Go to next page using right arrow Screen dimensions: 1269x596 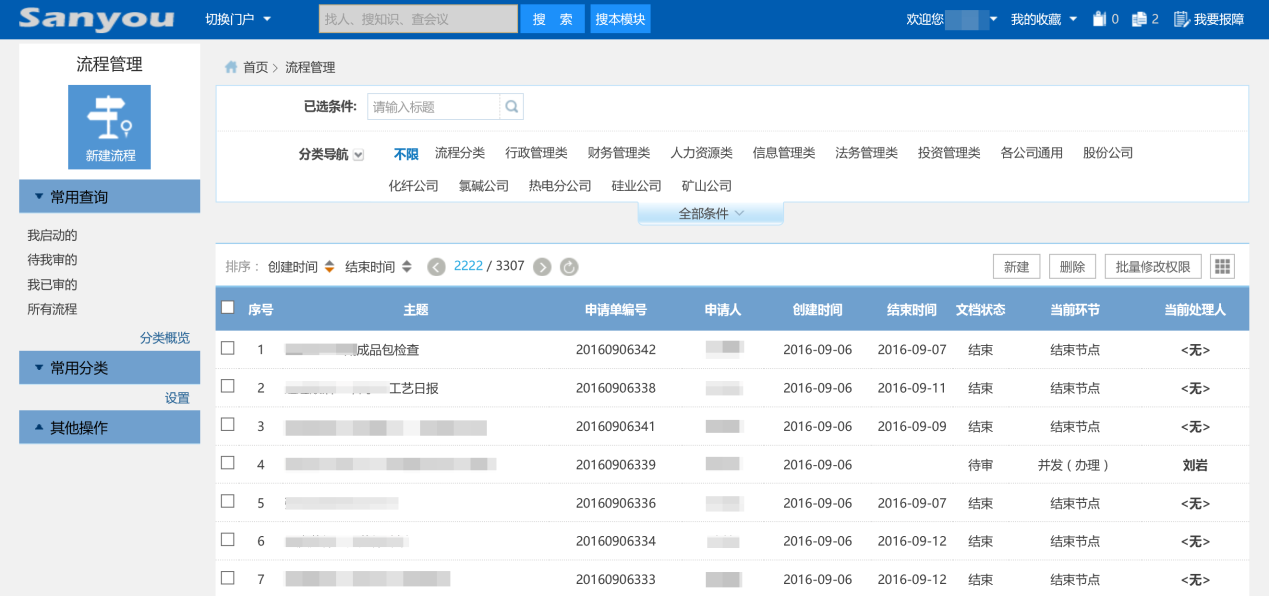tap(542, 267)
